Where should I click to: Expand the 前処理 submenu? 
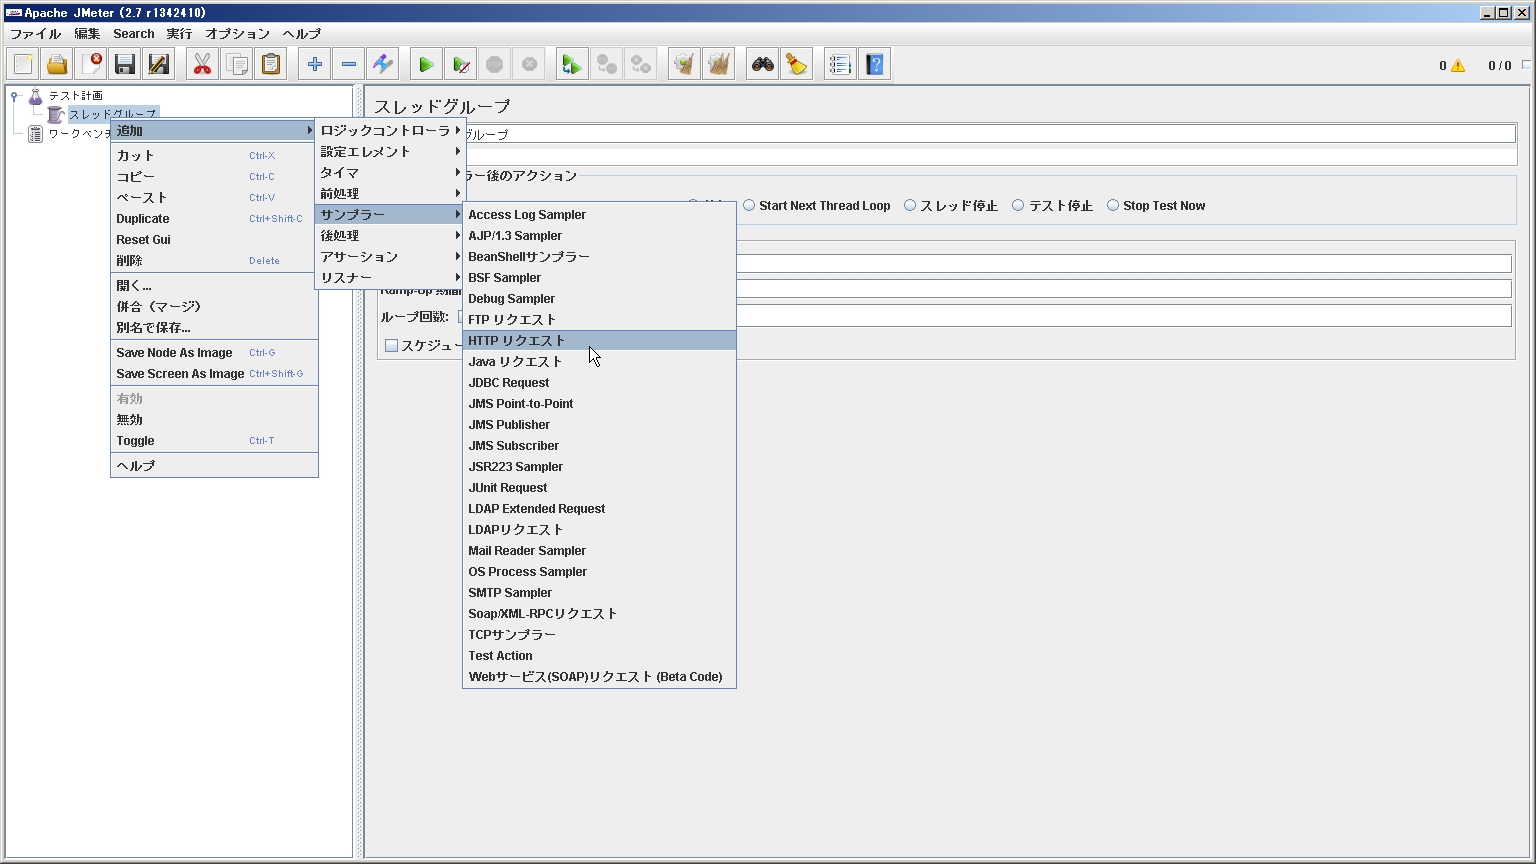(x=389, y=194)
